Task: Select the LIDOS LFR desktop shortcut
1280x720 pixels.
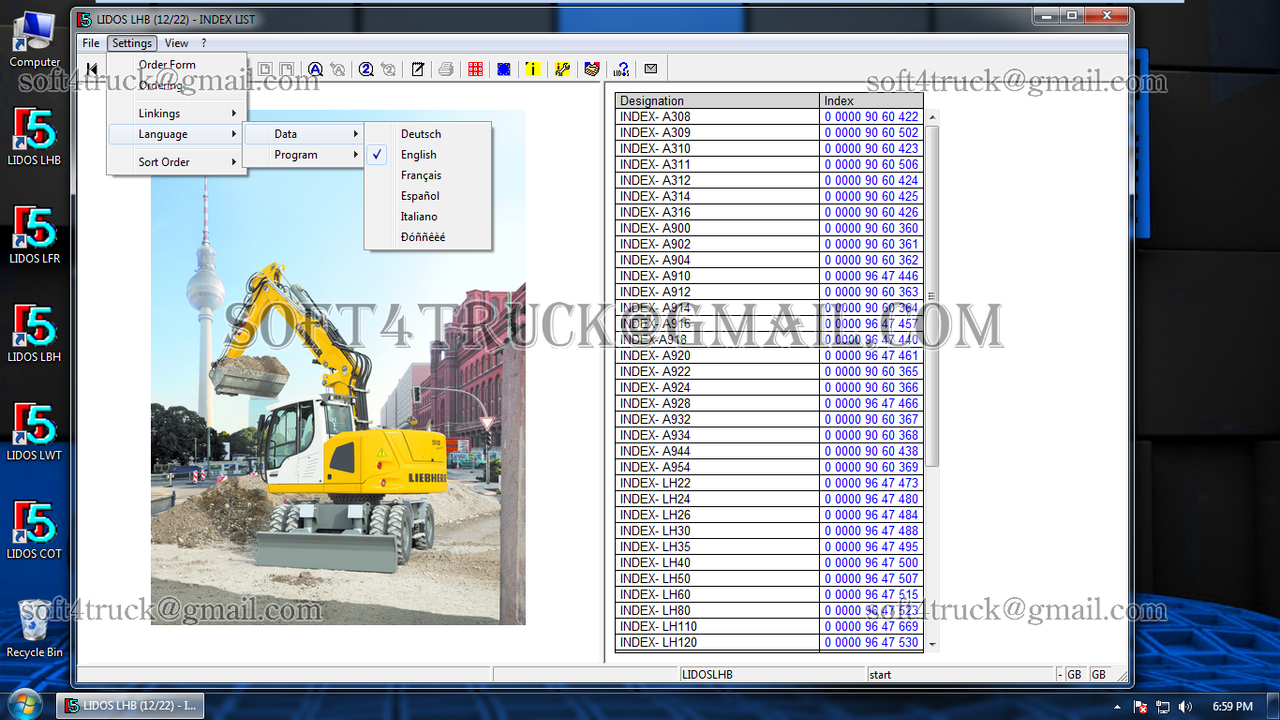Action: [x=35, y=235]
